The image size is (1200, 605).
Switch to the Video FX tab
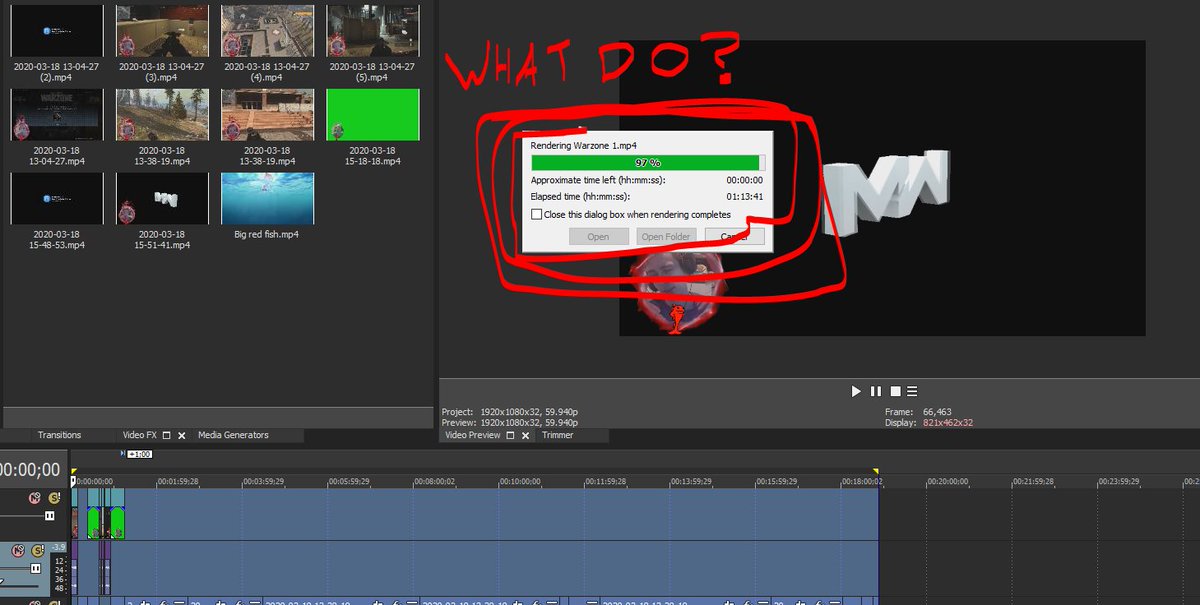139,435
